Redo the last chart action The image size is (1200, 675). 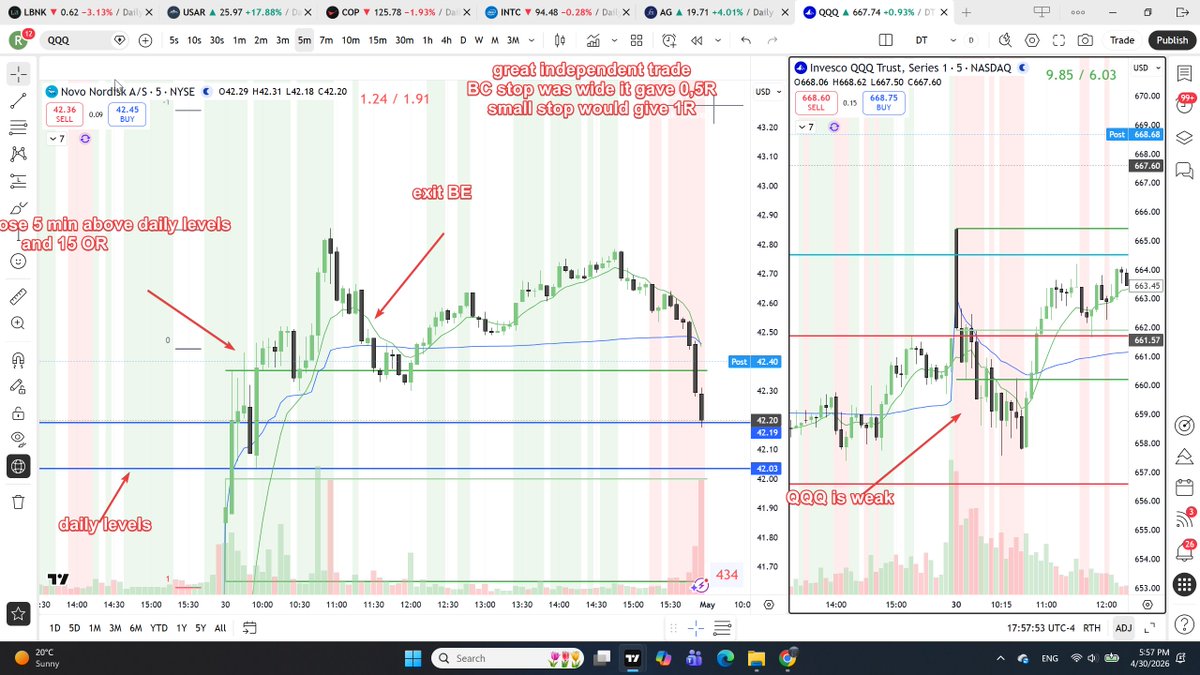pyautogui.click(x=772, y=41)
